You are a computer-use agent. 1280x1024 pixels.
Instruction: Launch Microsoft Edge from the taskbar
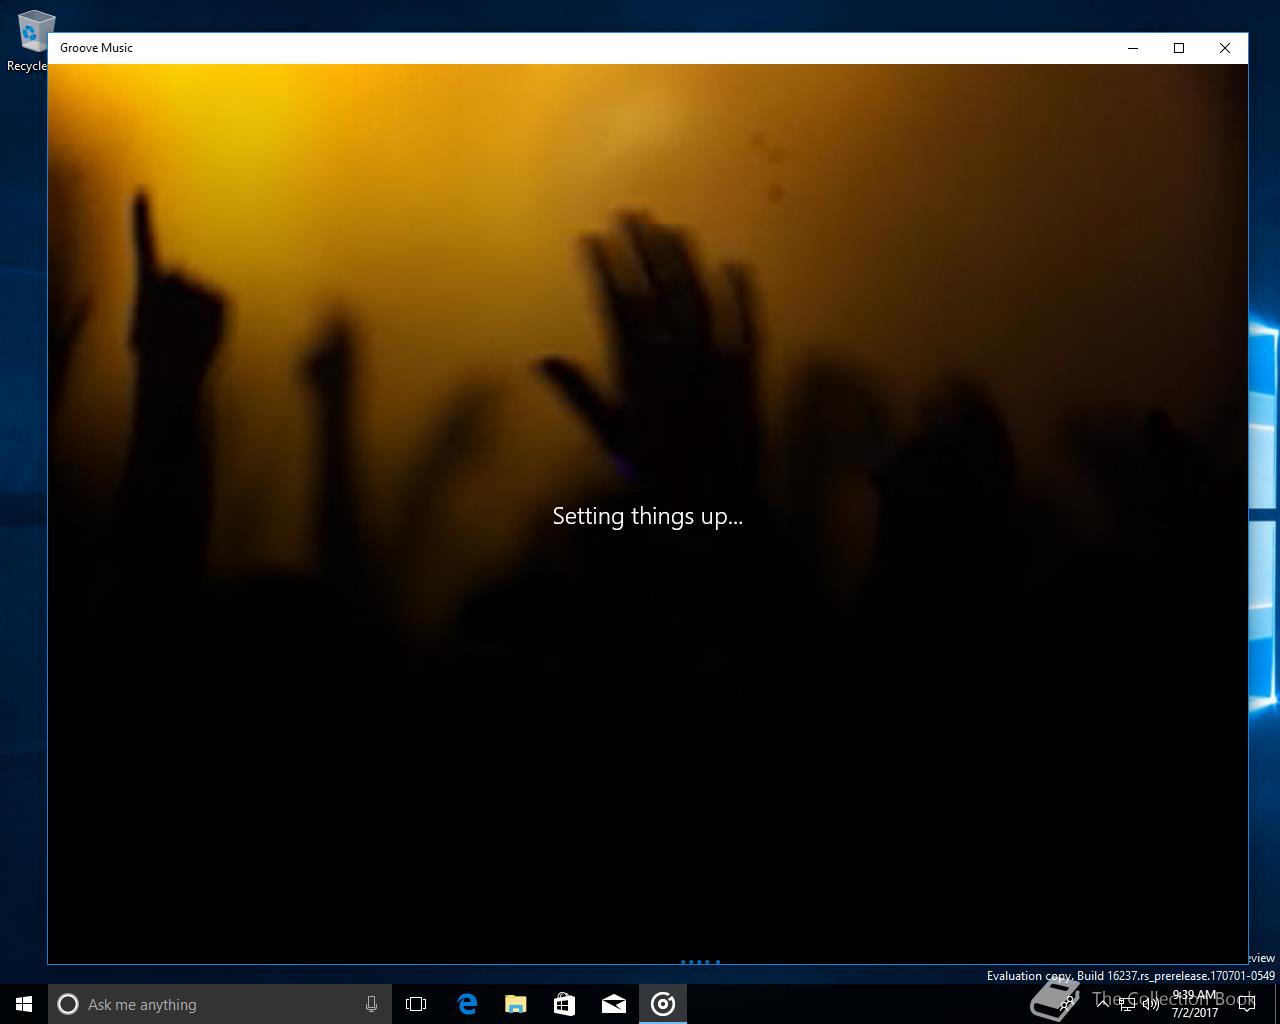[467, 1004]
